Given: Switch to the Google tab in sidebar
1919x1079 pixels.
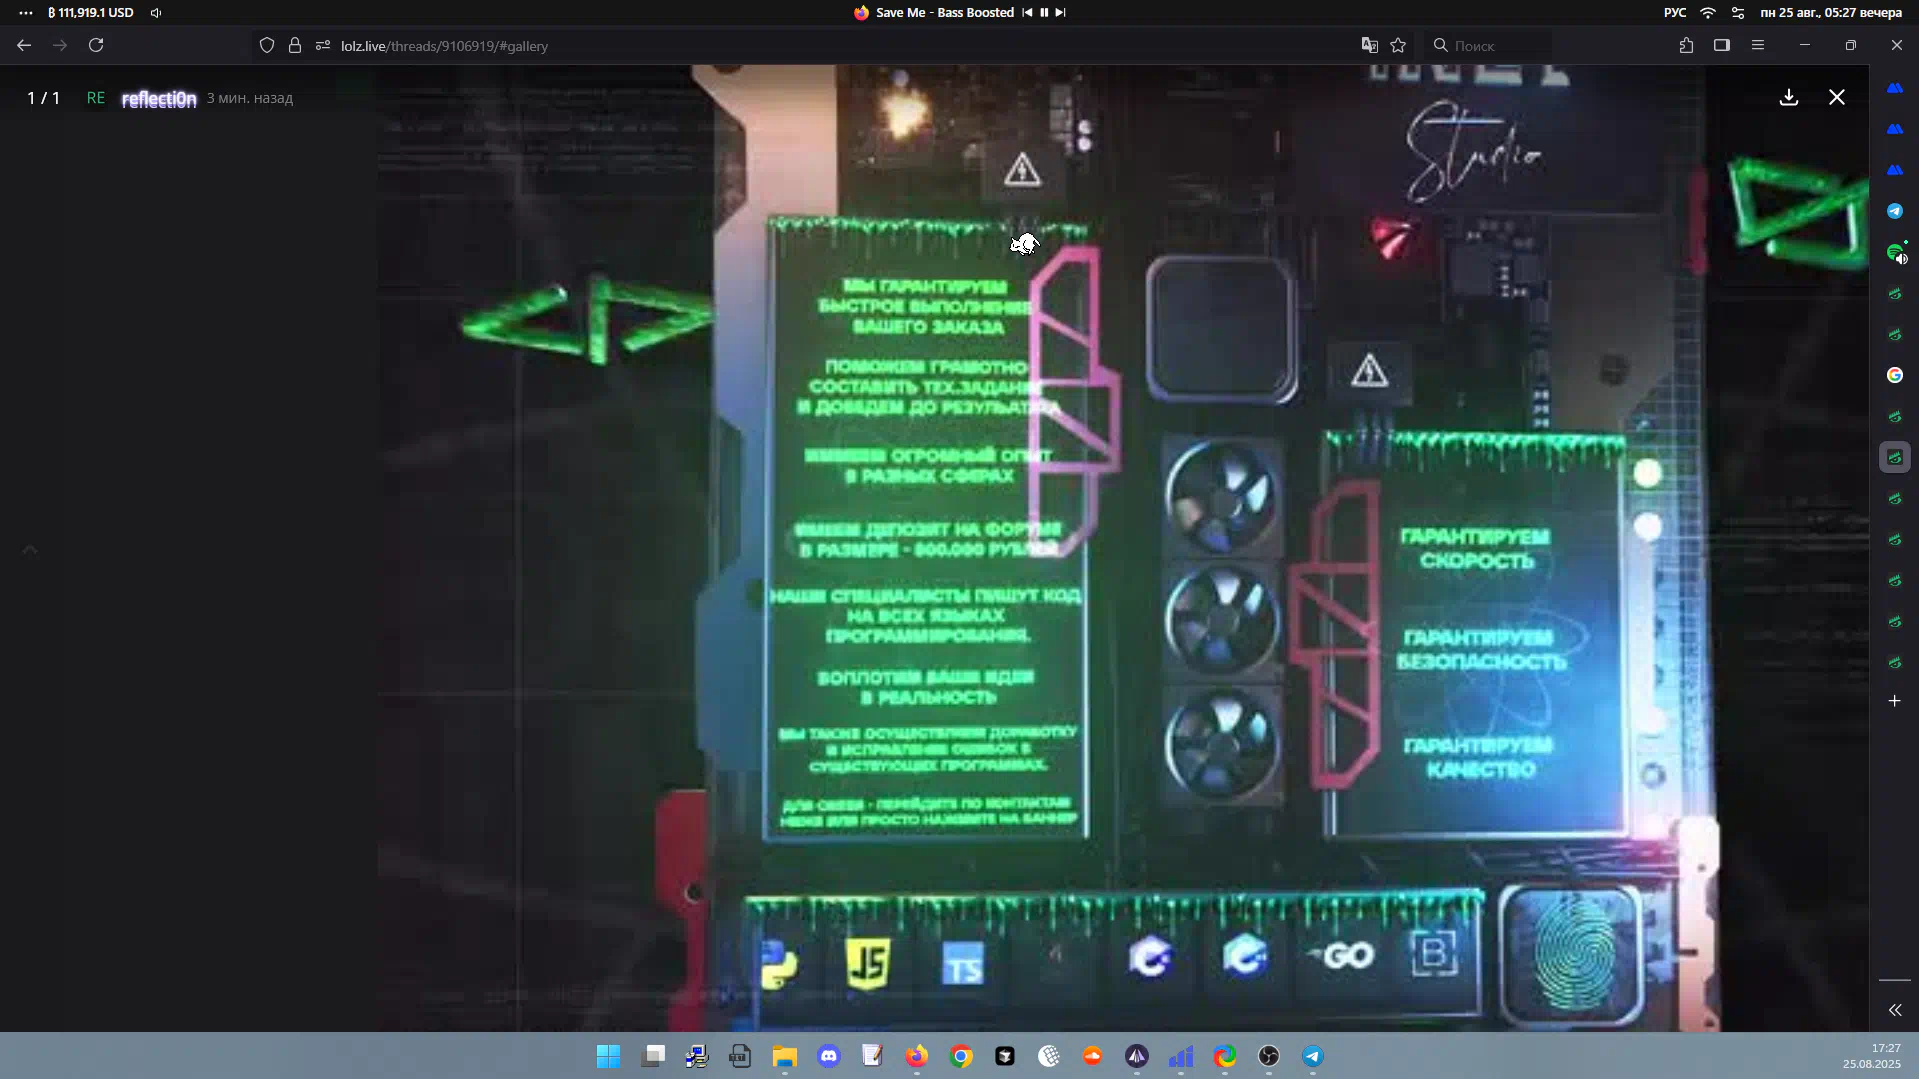Looking at the screenshot, I should tap(1895, 375).
